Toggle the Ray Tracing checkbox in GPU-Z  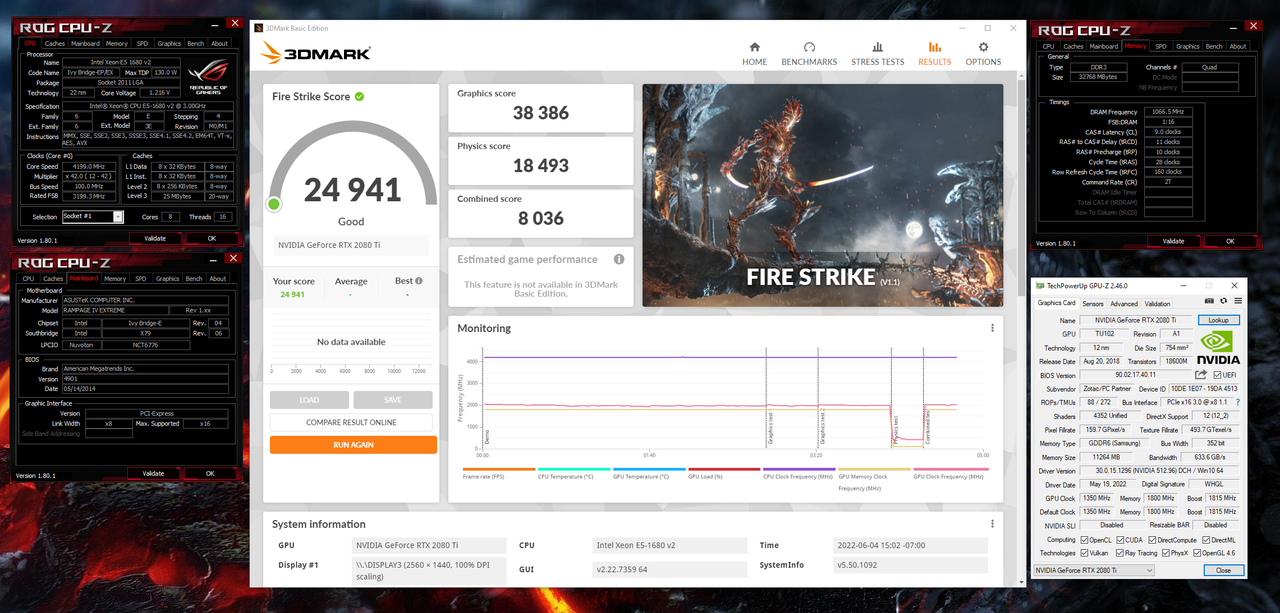coord(1121,552)
